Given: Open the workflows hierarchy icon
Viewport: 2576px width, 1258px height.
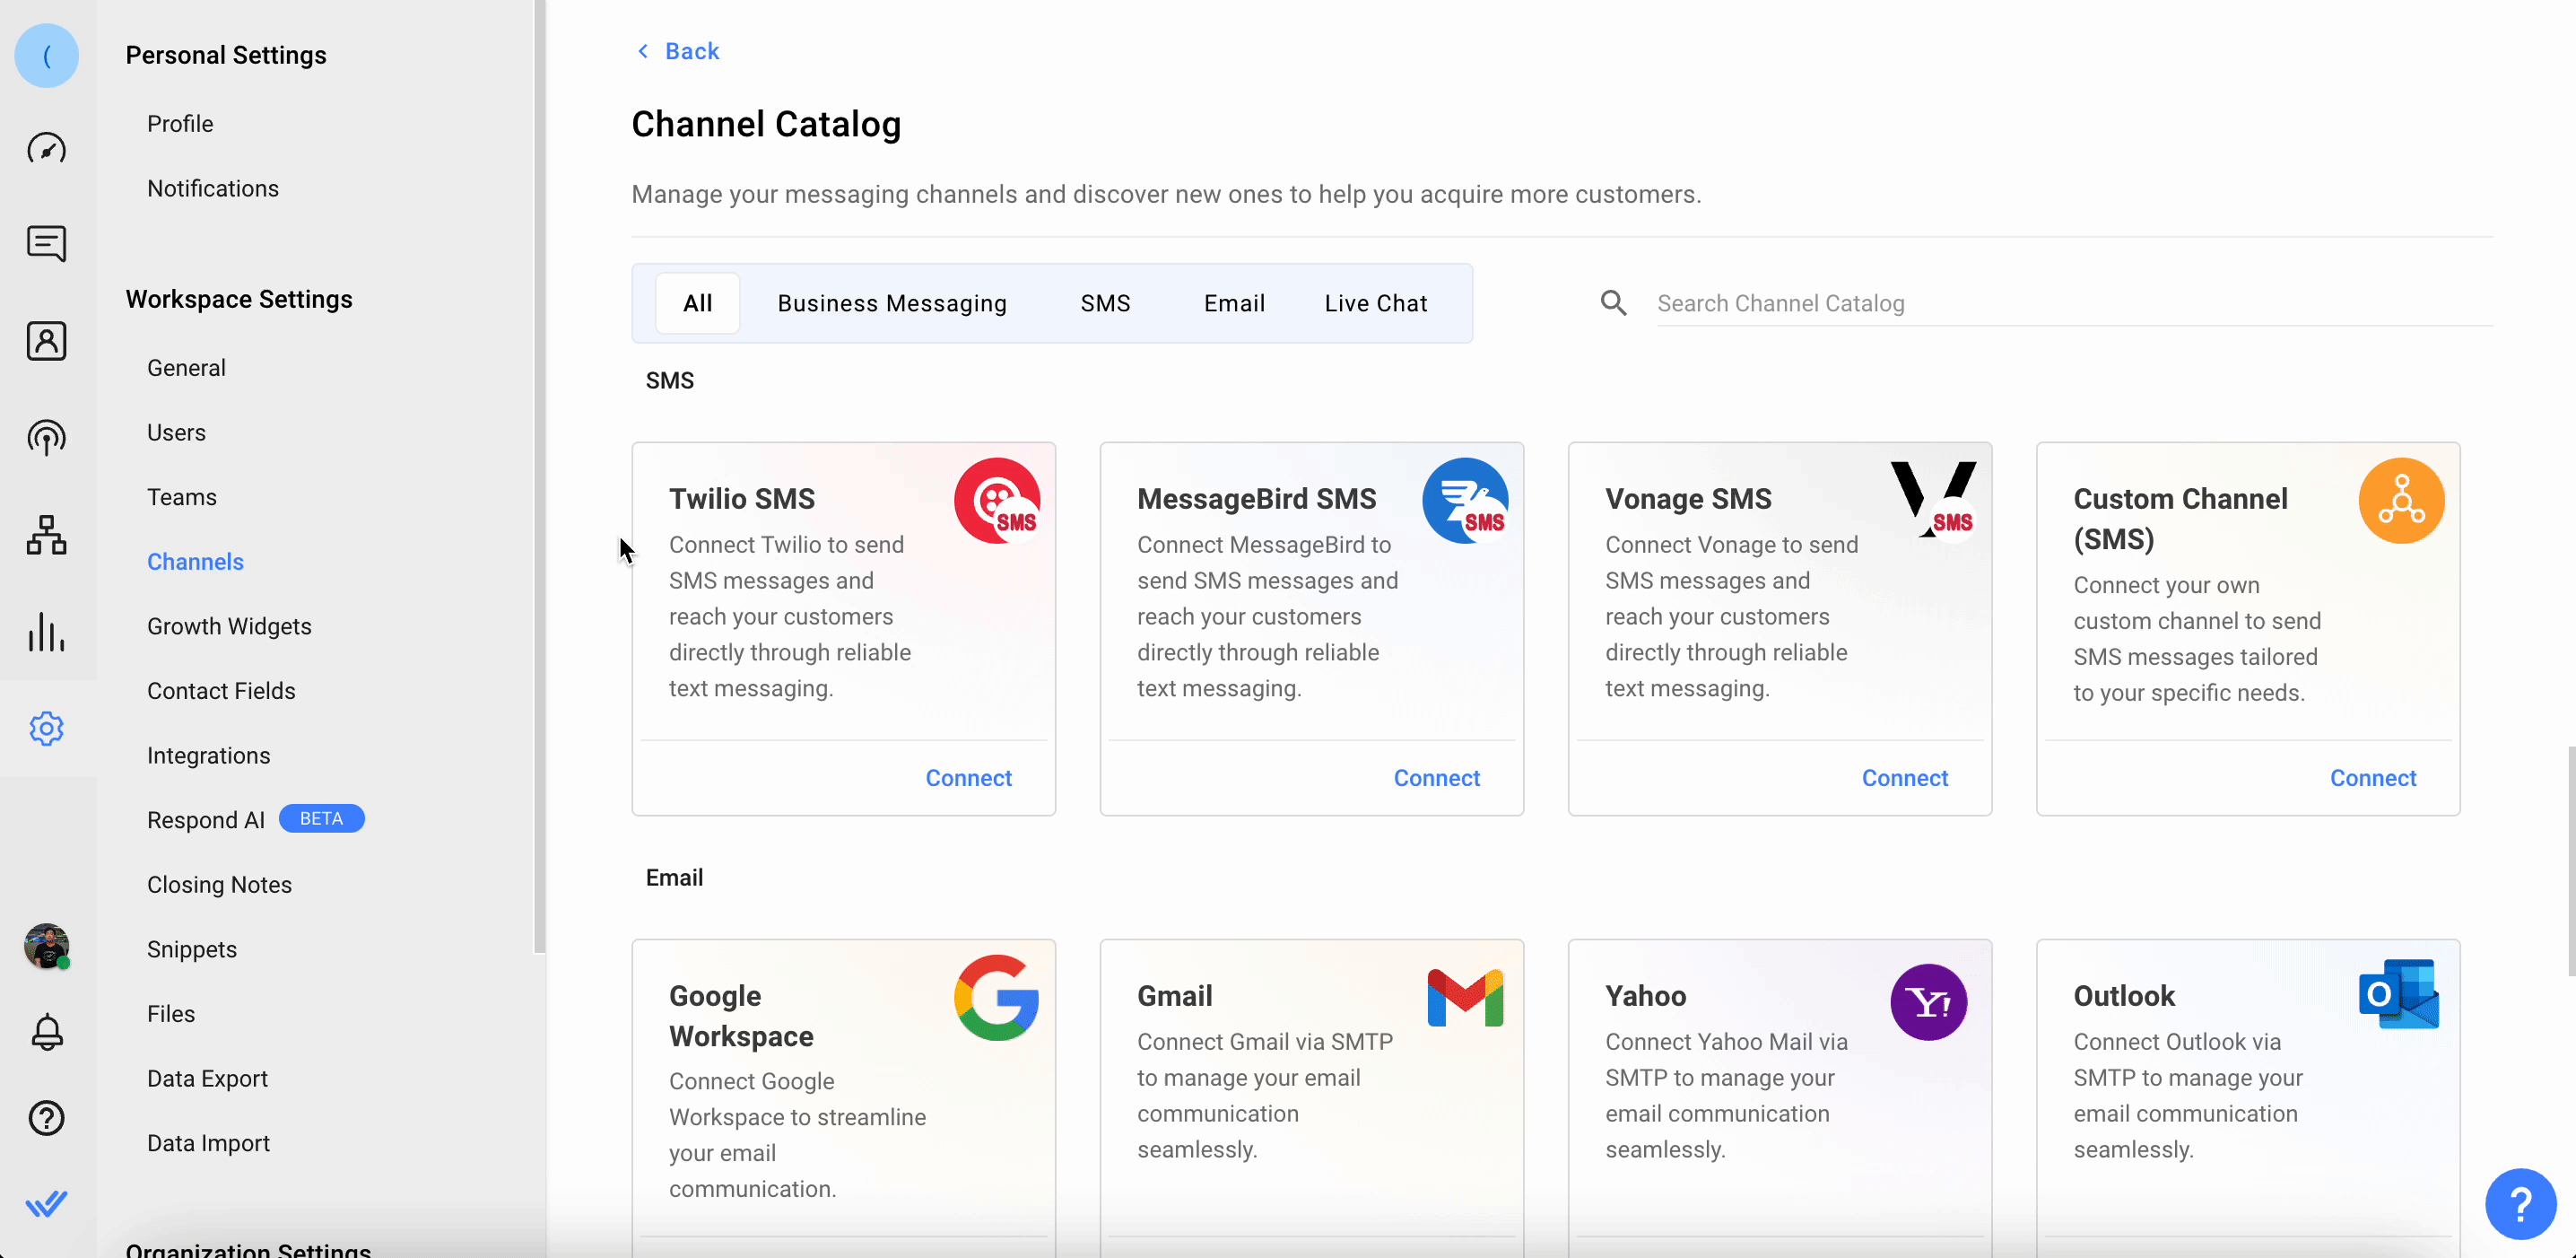Looking at the screenshot, I should pyautogui.click(x=46, y=535).
